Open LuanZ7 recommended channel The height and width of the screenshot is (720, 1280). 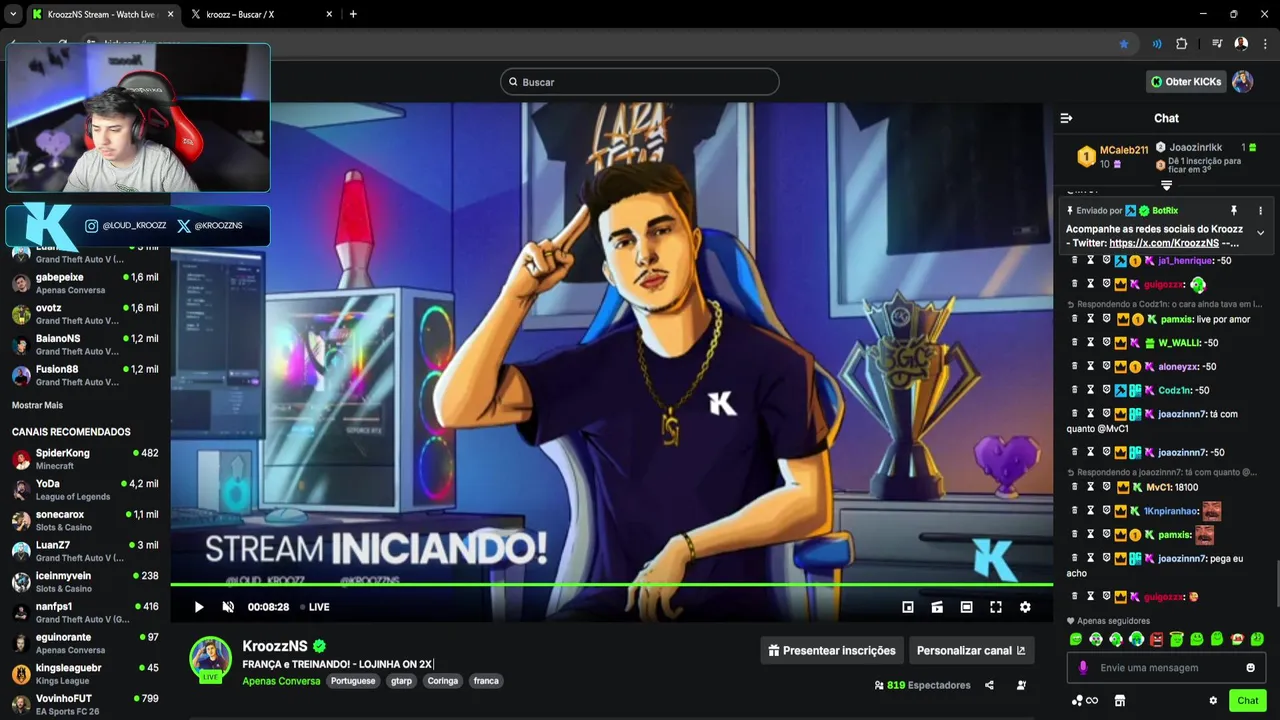[x=85, y=552]
